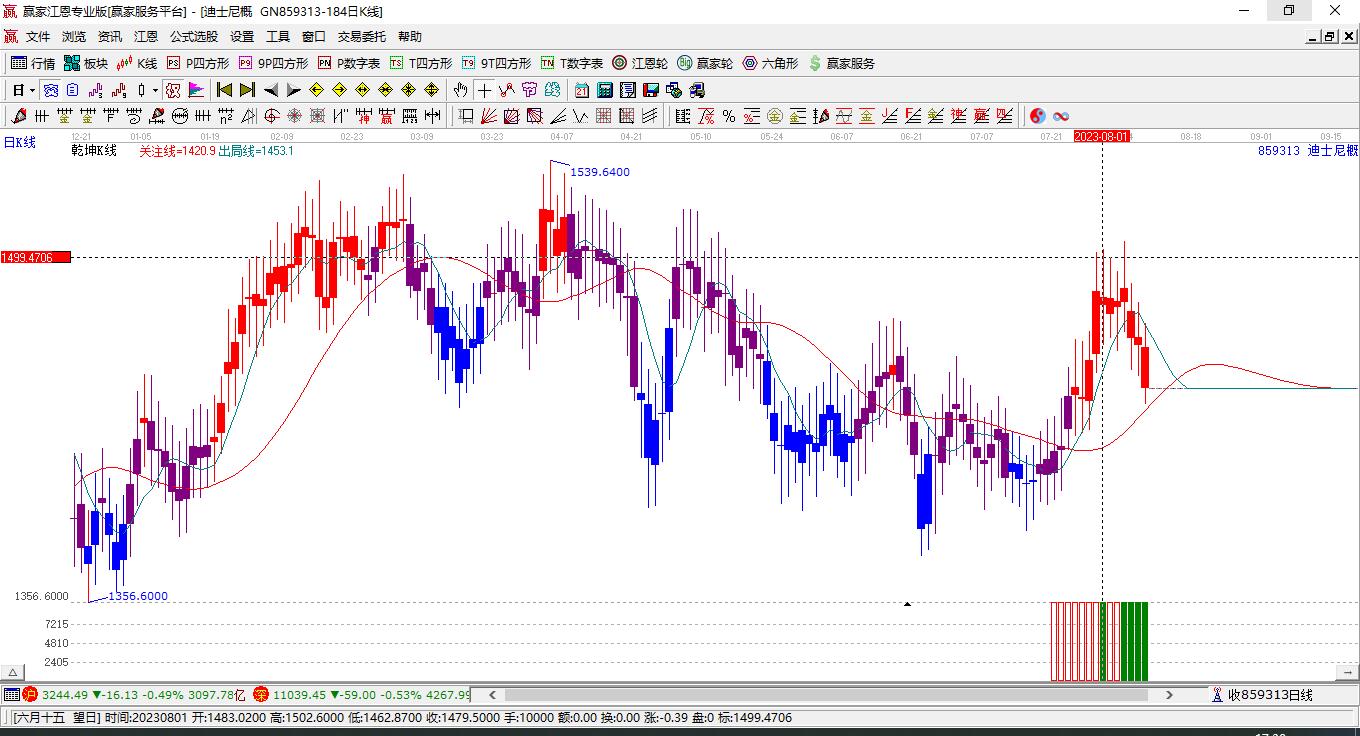Open the 资讯 menu
Image resolution: width=1360 pixels, height=736 pixels.
110,37
